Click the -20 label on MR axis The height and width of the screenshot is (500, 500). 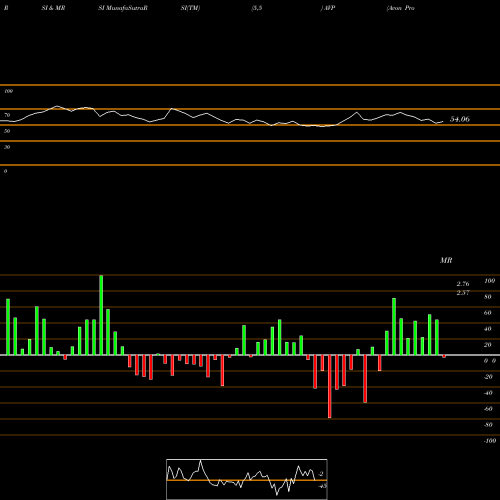pyautogui.click(x=488, y=377)
